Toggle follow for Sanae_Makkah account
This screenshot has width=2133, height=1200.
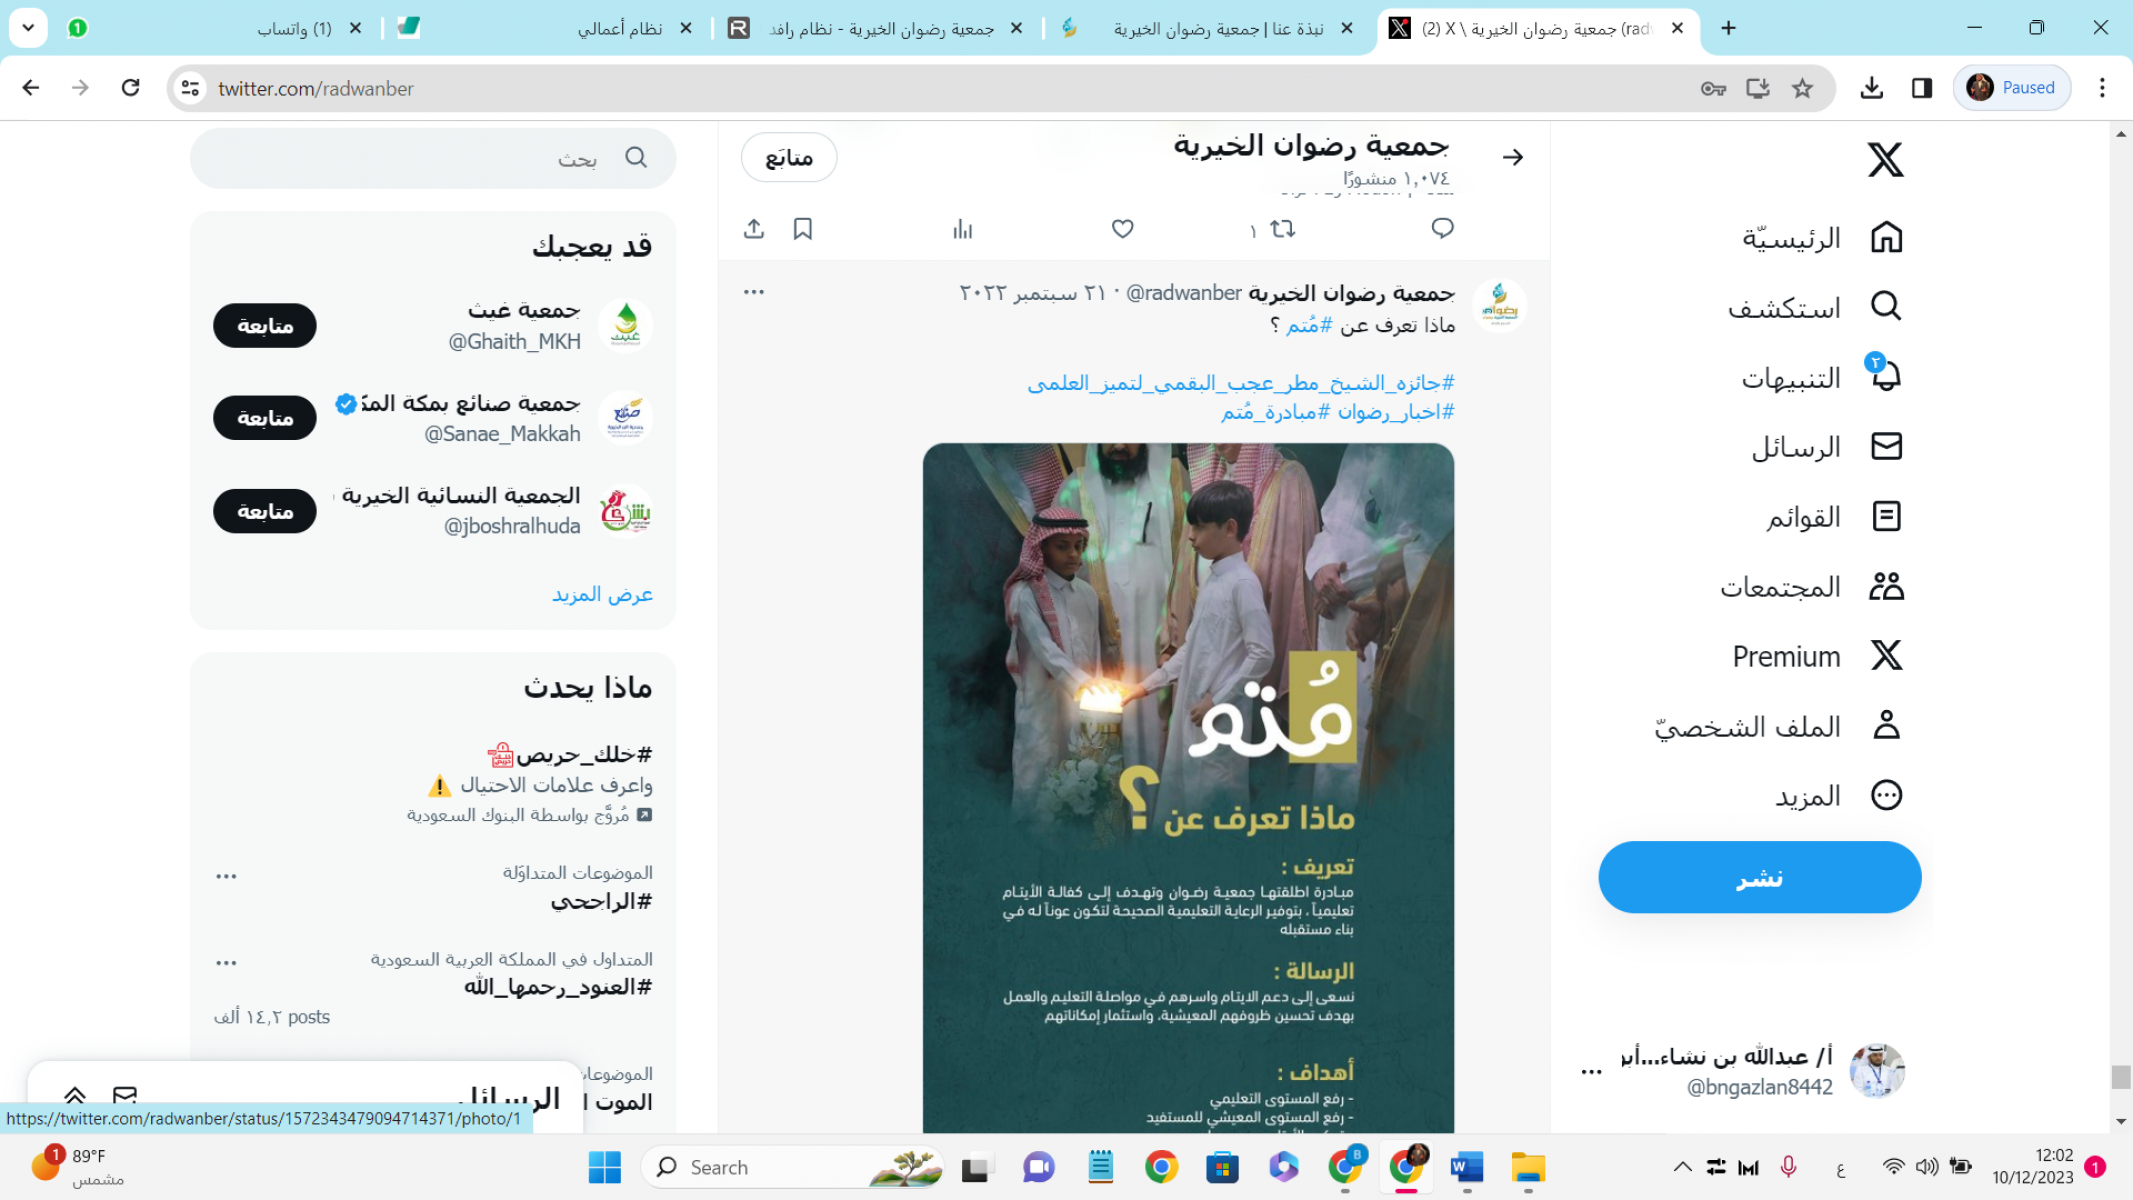pos(265,418)
